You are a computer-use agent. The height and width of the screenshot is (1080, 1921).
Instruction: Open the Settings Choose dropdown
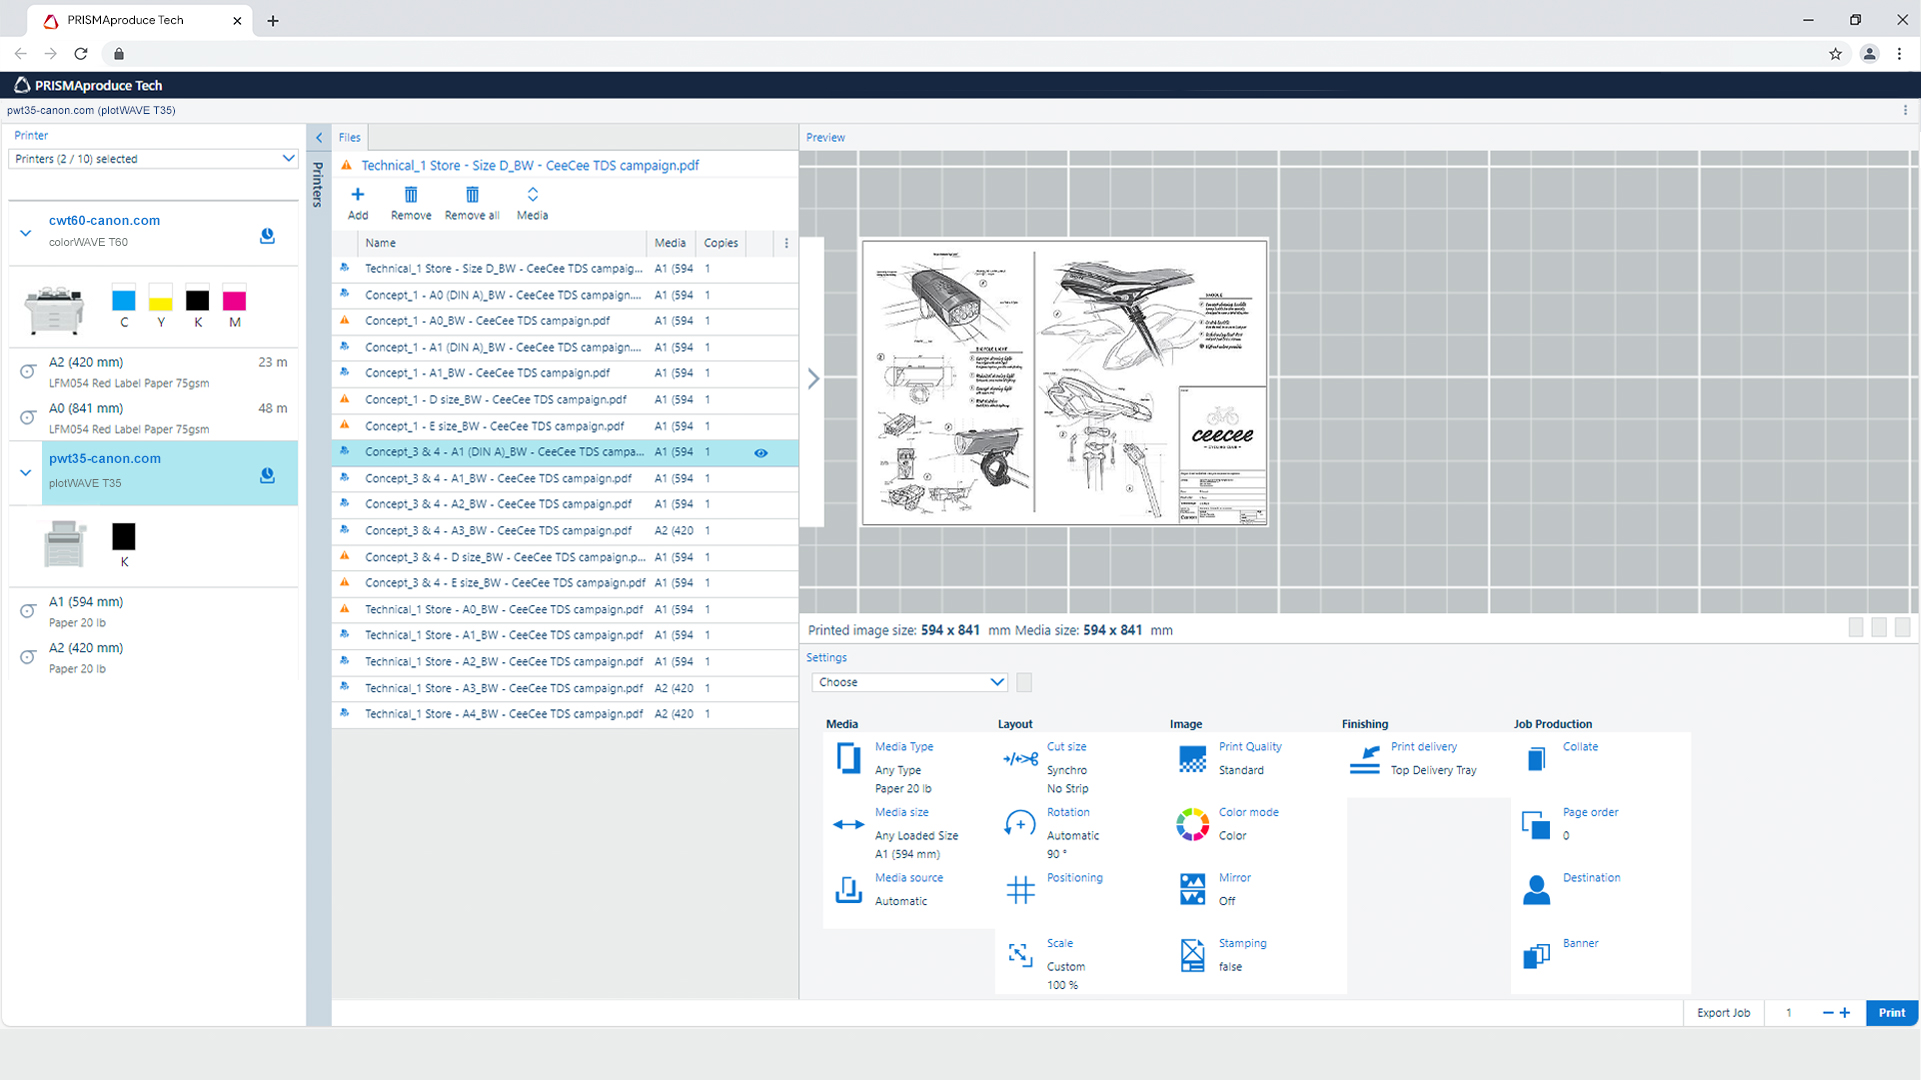909,682
